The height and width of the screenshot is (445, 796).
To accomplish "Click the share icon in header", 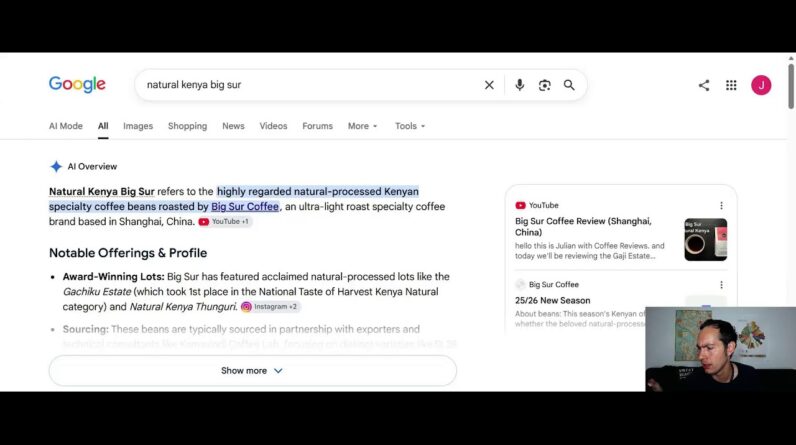I will click(x=704, y=85).
